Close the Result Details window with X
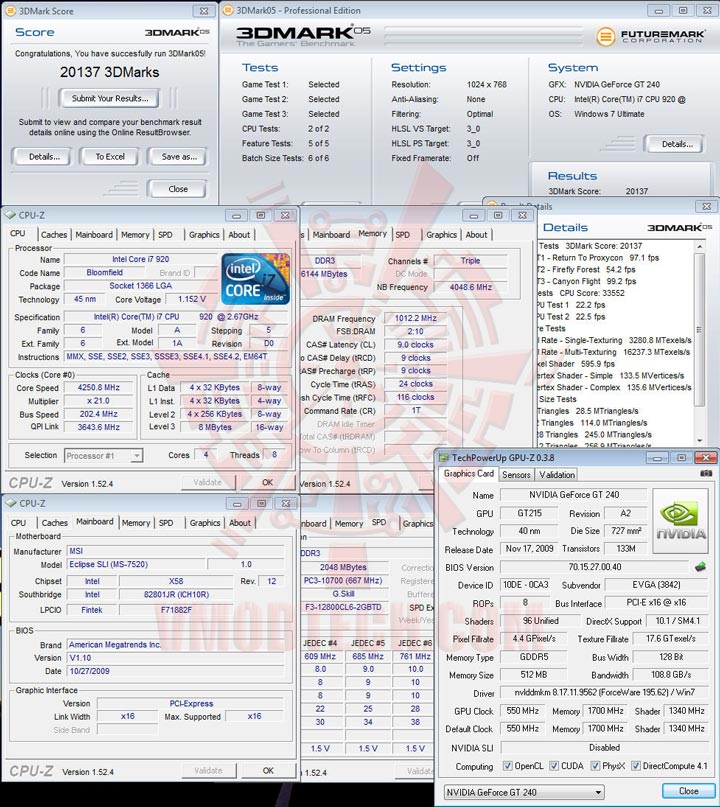Screen dimensions: 720x807 (x=707, y=206)
